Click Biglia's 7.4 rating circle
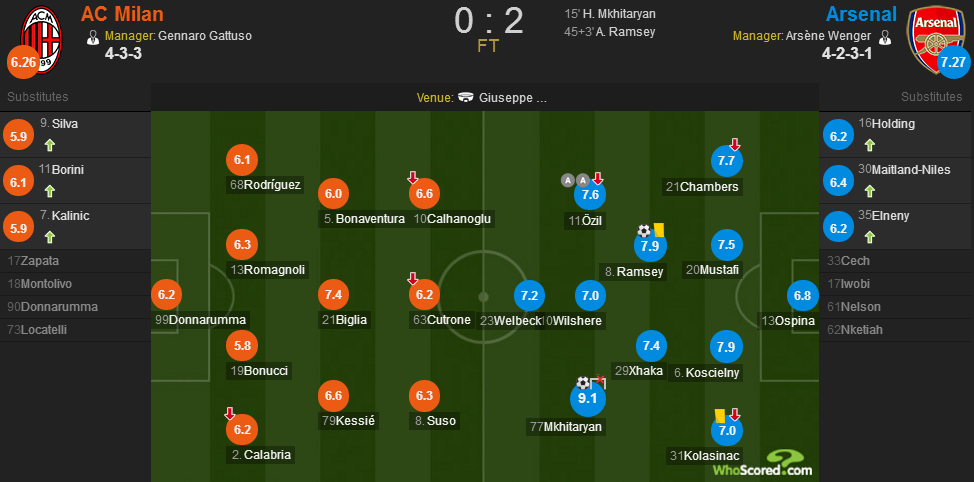This screenshot has height=482, width=974. pyautogui.click(x=334, y=296)
